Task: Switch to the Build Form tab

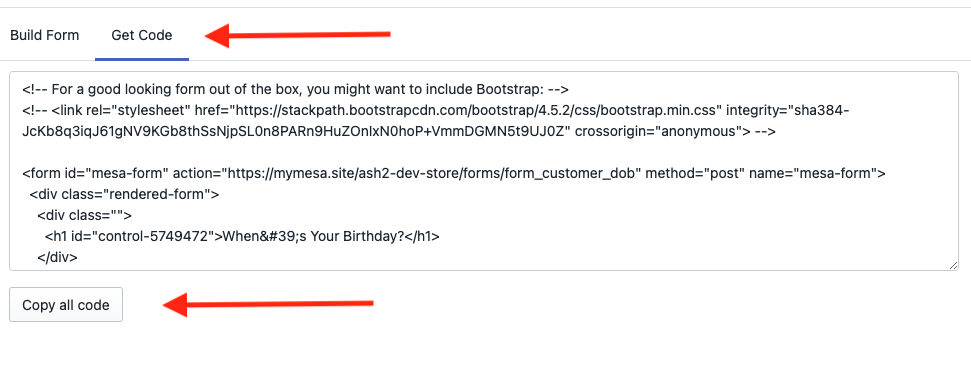Action: point(45,35)
